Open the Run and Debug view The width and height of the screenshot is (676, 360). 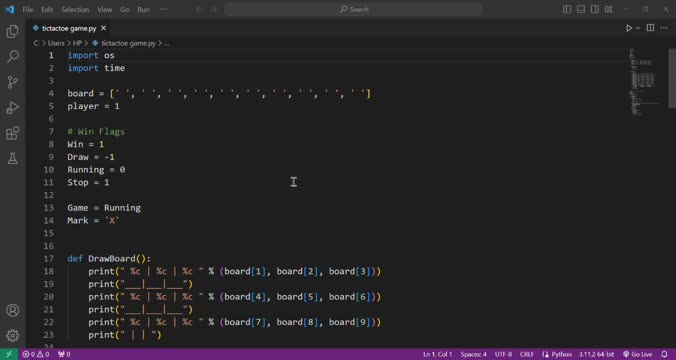pyautogui.click(x=13, y=107)
